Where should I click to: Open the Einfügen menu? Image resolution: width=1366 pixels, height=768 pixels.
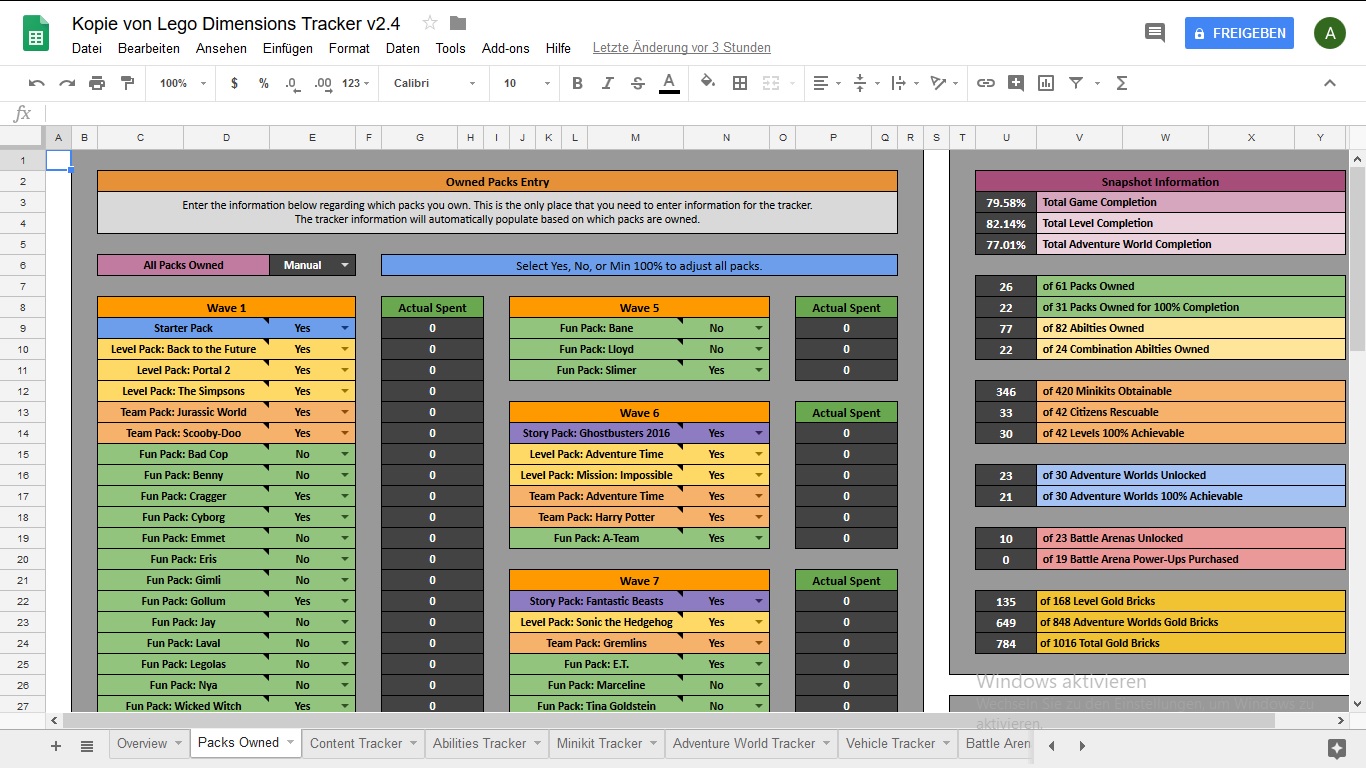coord(288,48)
